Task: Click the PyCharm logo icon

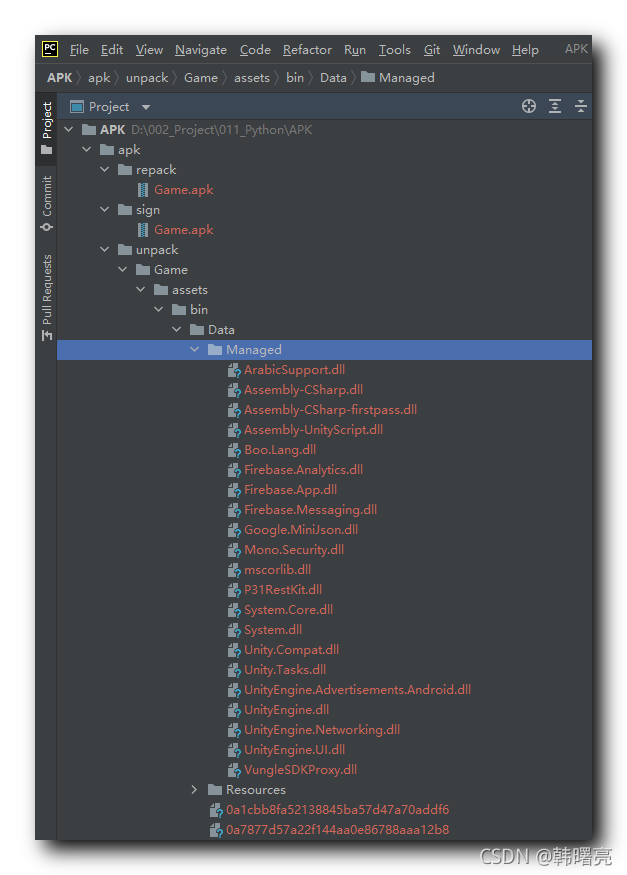Action: pos(50,49)
